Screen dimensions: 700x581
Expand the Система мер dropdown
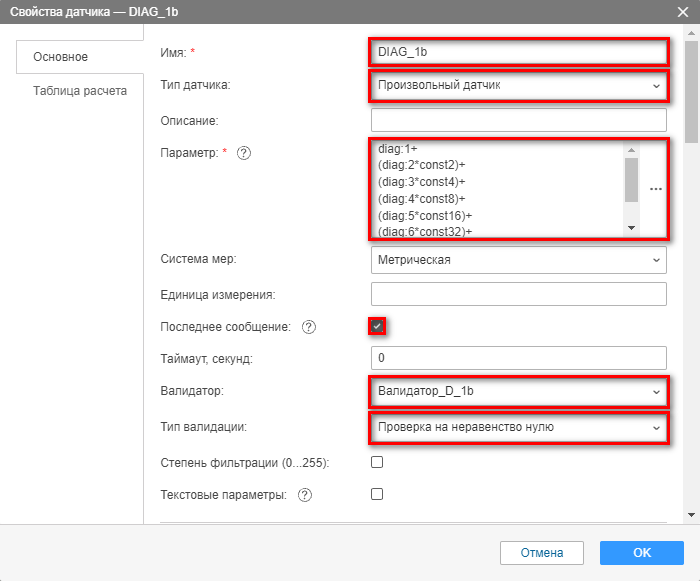click(x=518, y=260)
